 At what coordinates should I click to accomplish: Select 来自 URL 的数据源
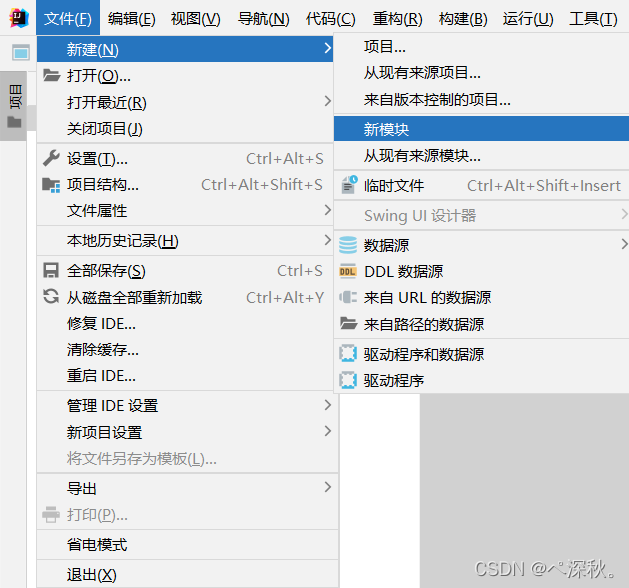[x=481, y=298]
